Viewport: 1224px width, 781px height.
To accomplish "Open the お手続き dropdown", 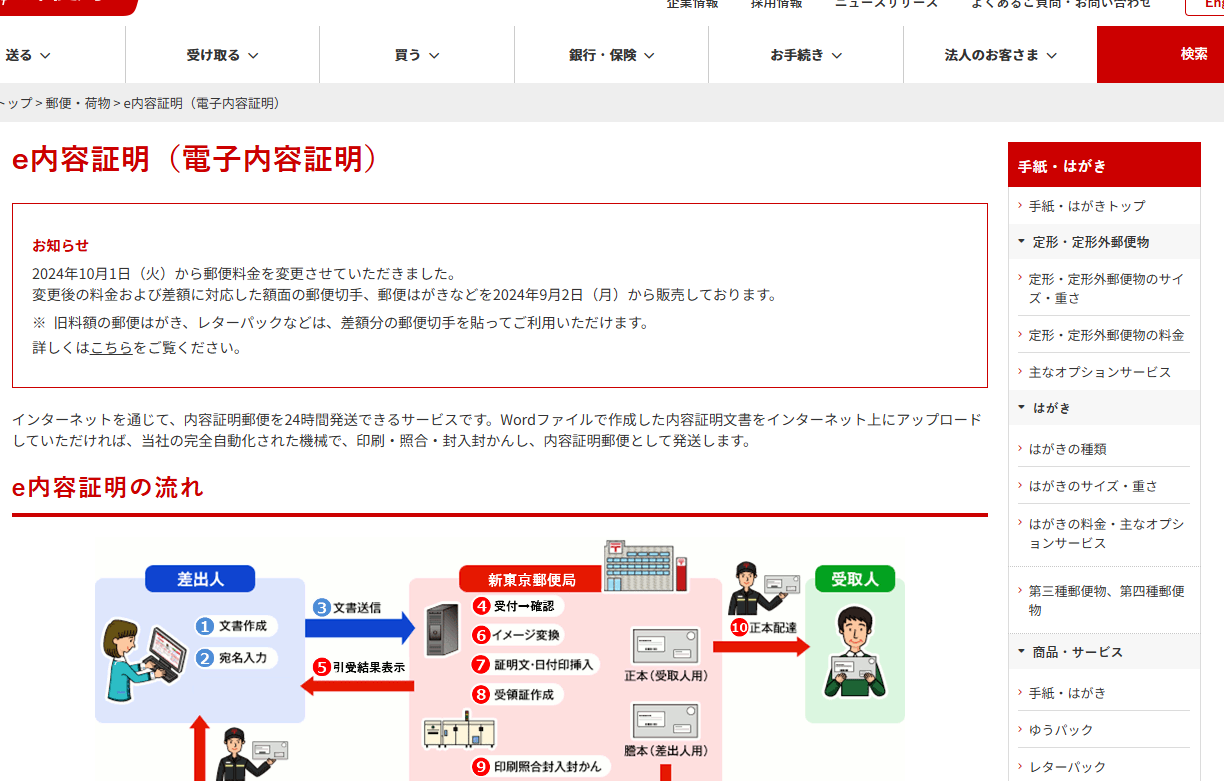I will [x=806, y=55].
